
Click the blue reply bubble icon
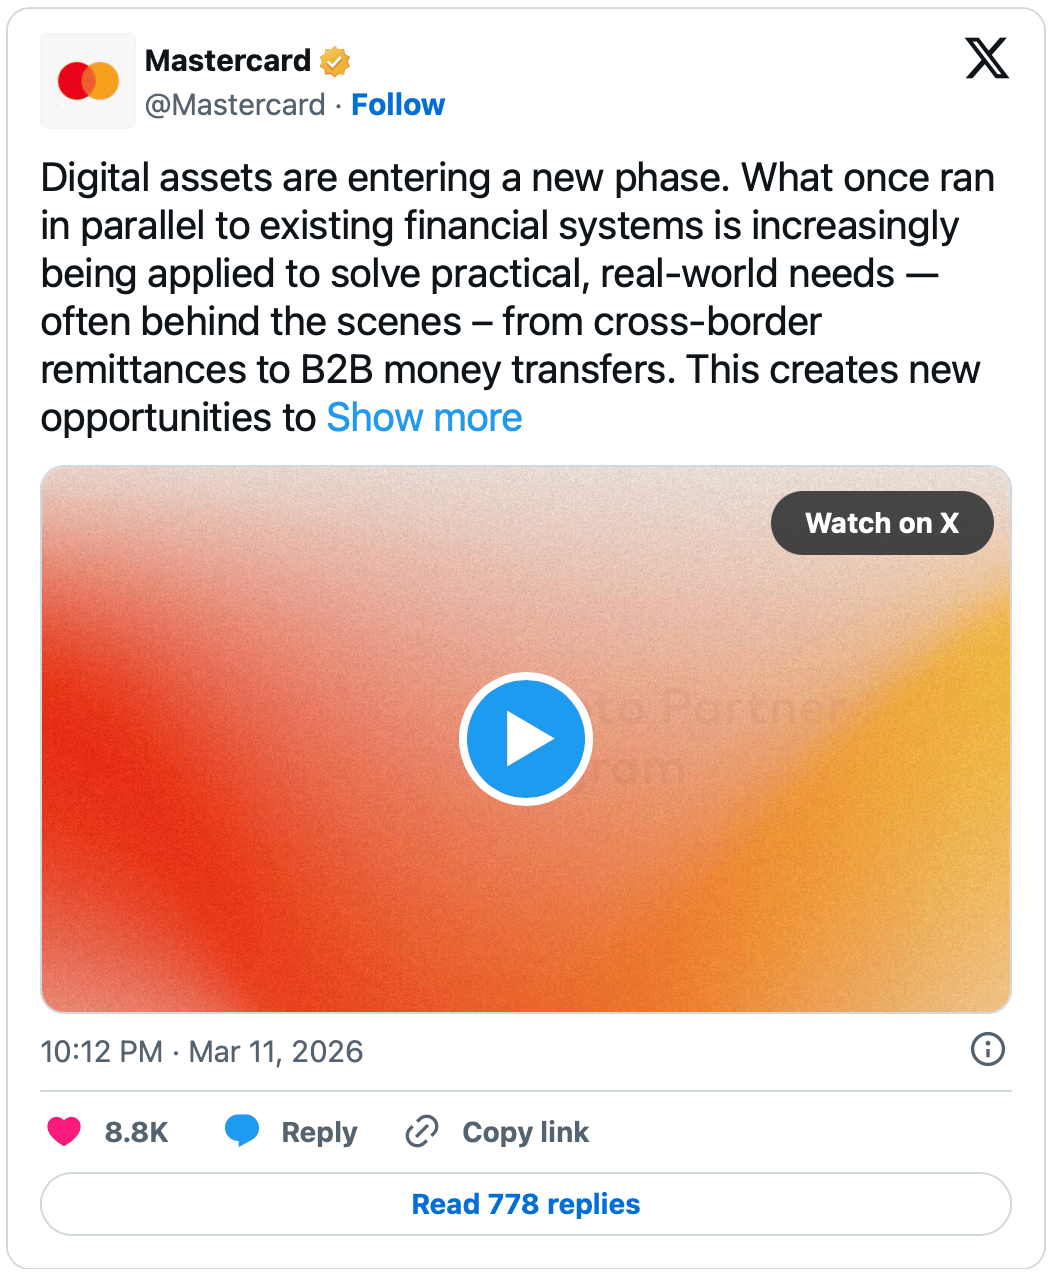coord(242,1131)
